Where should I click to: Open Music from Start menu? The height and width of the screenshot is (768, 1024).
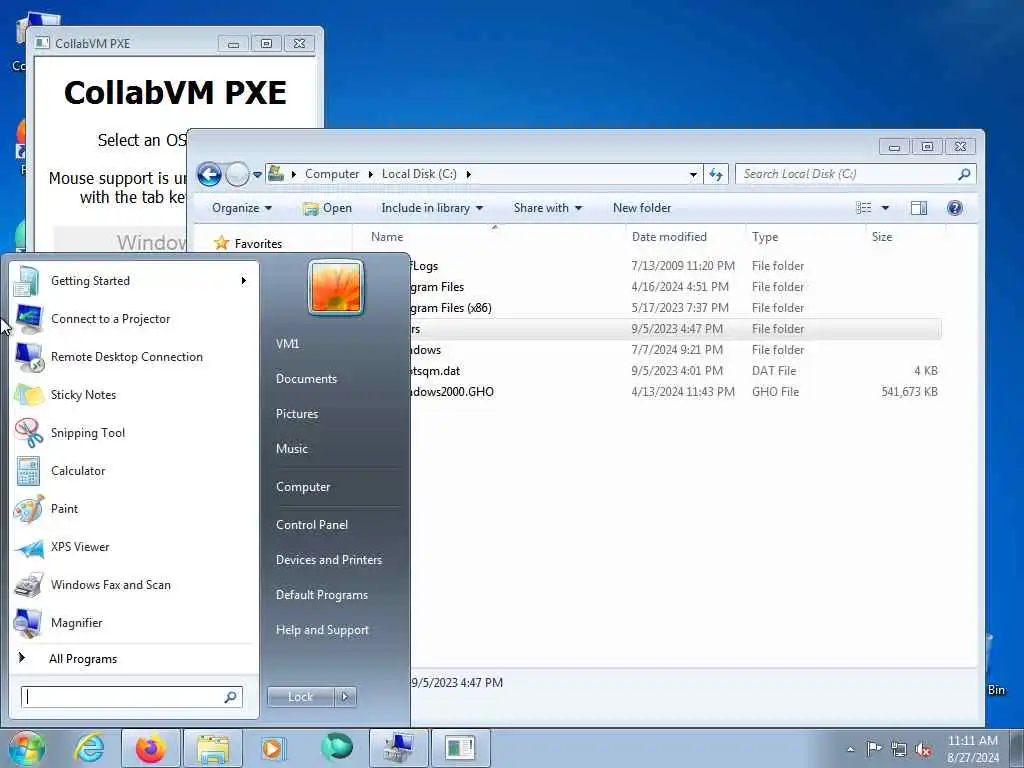[x=292, y=449]
